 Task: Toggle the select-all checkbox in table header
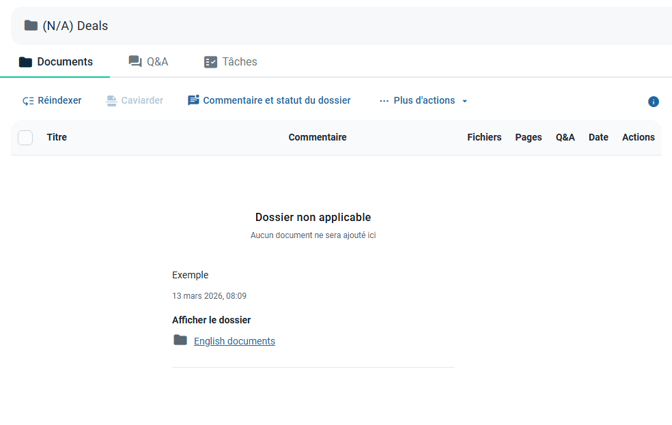point(26,138)
